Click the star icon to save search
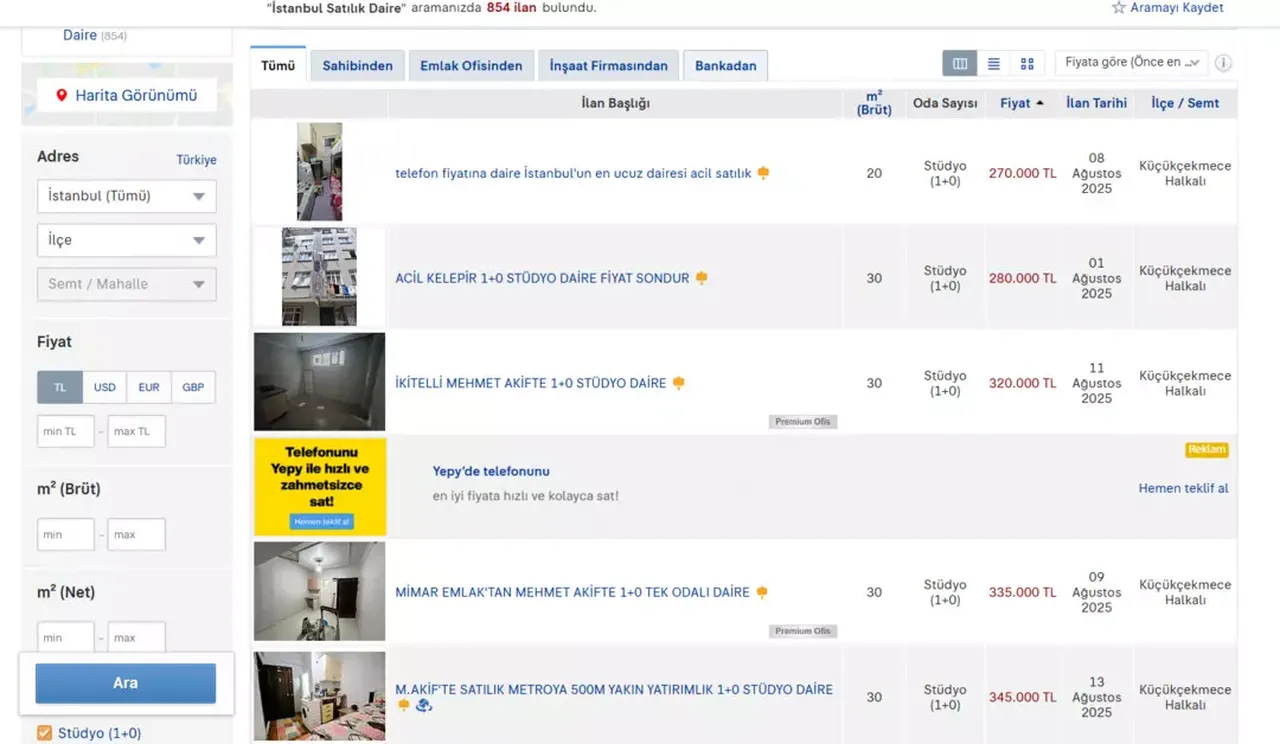1280x744 pixels. click(x=1119, y=8)
